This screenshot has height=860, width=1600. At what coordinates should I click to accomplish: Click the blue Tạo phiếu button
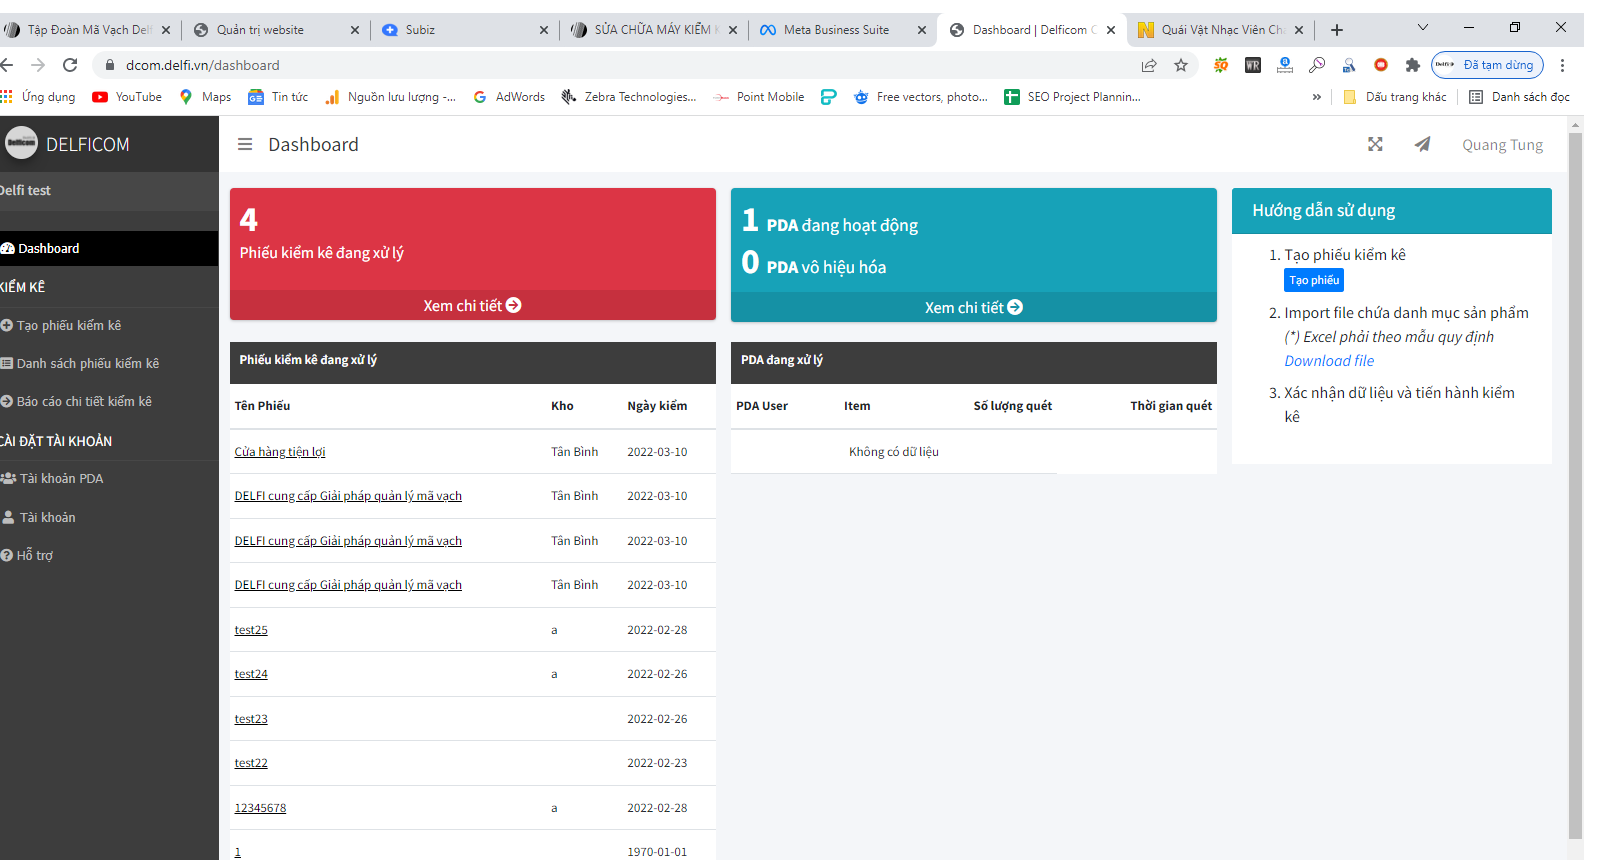(x=1313, y=280)
